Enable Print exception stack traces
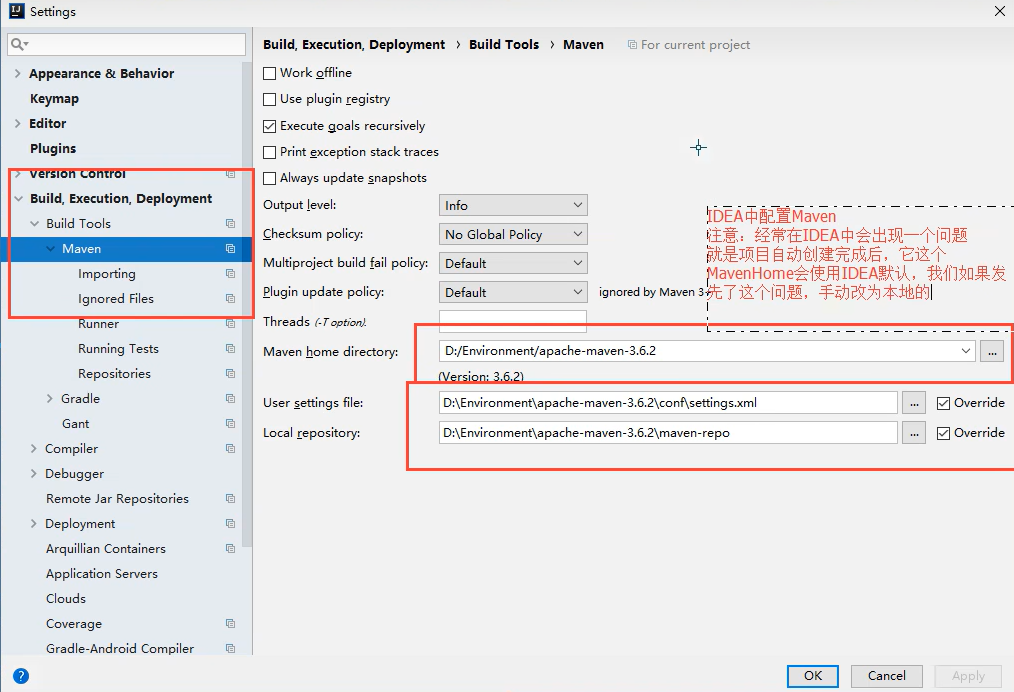1014x692 pixels. pyautogui.click(x=270, y=152)
